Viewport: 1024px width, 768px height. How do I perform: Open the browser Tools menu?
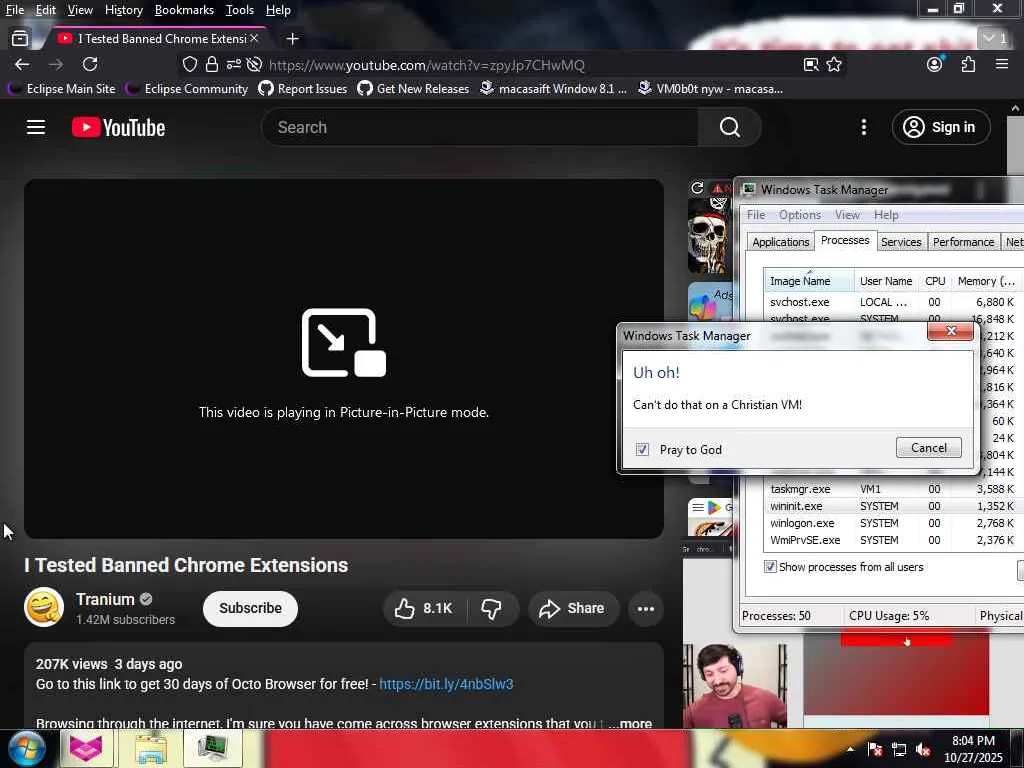240,10
